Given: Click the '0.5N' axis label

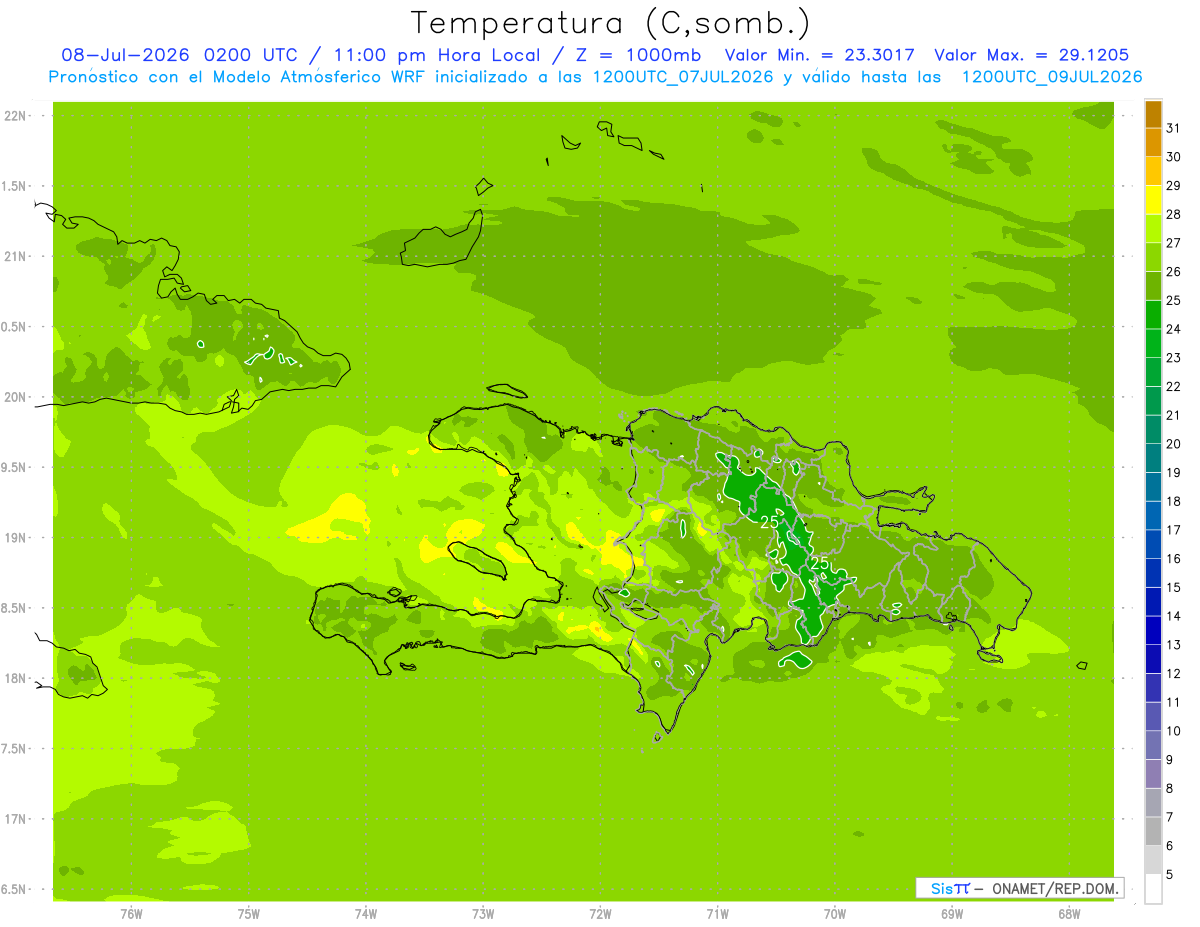Looking at the screenshot, I should click(14, 327).
